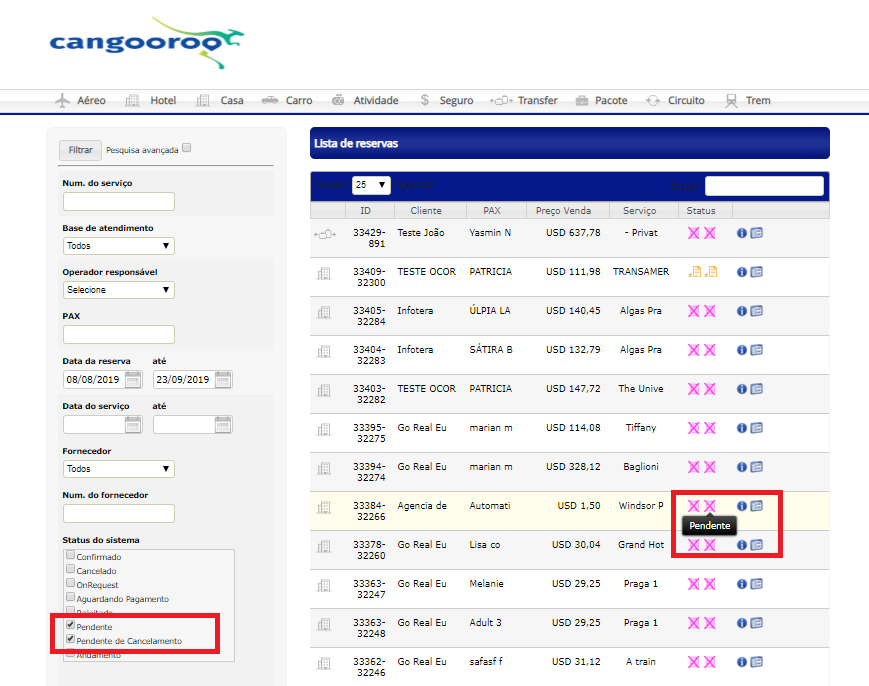The height and width of the screenshot is (686, 869).
Task: Click the info icon for Teste João reservation
Action: coord(742,233)
